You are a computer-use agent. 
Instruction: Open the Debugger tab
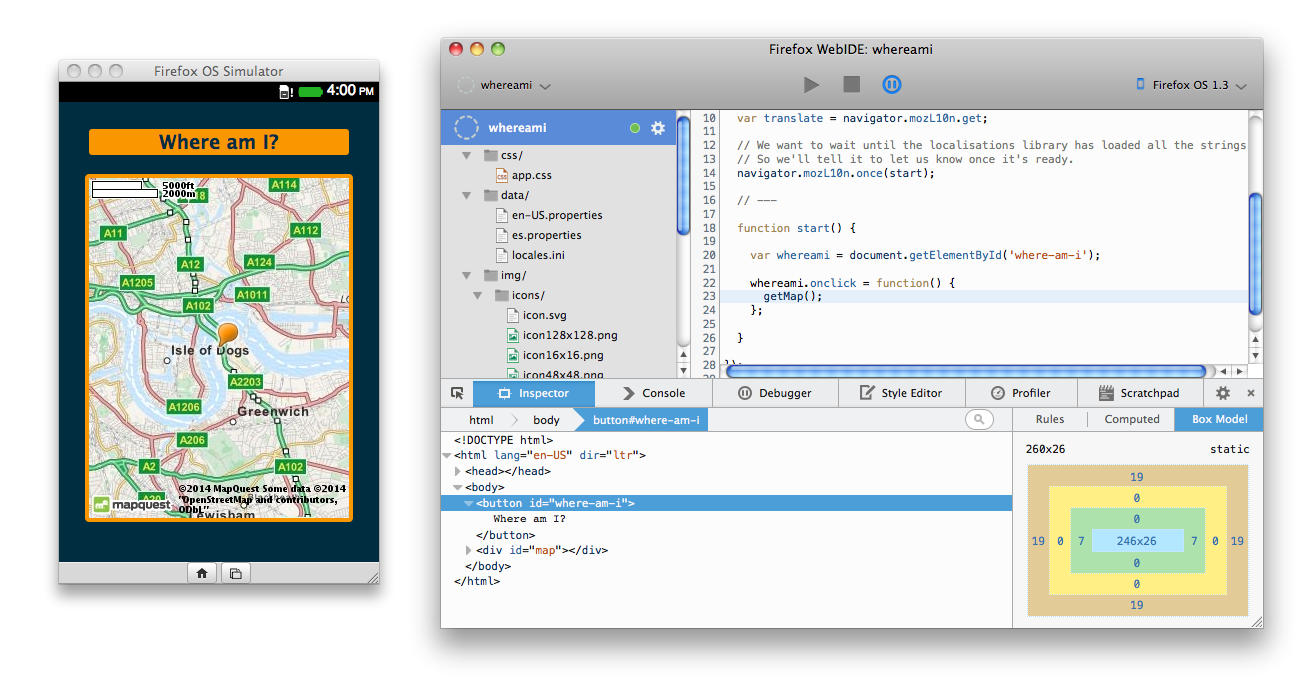776,393
